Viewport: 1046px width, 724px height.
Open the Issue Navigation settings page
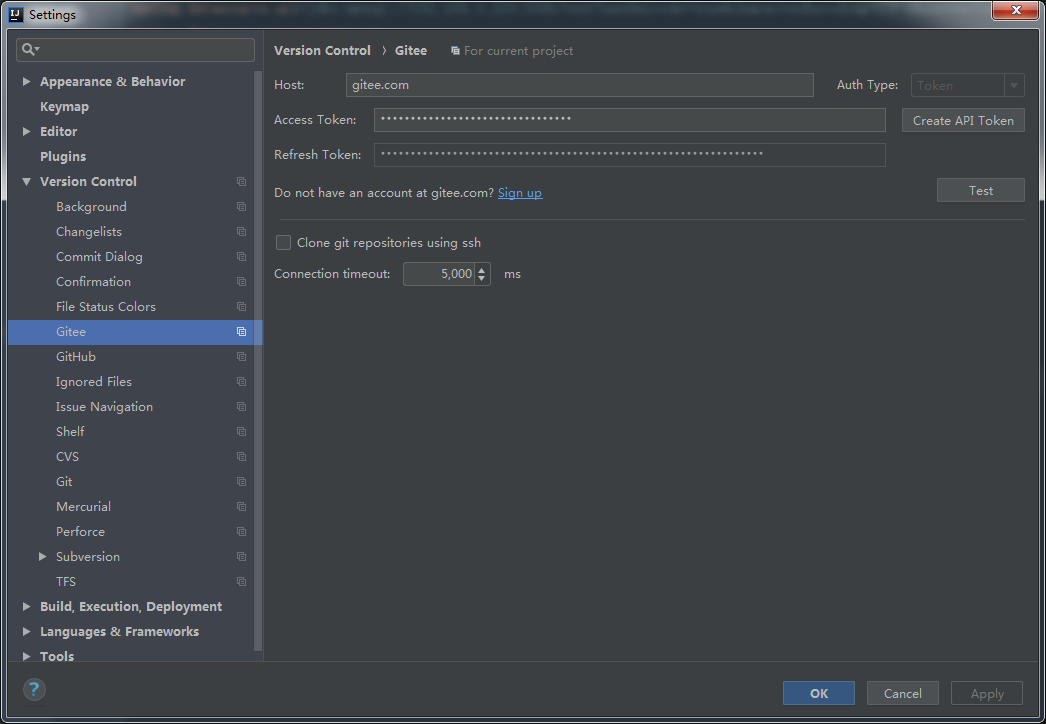104,407
